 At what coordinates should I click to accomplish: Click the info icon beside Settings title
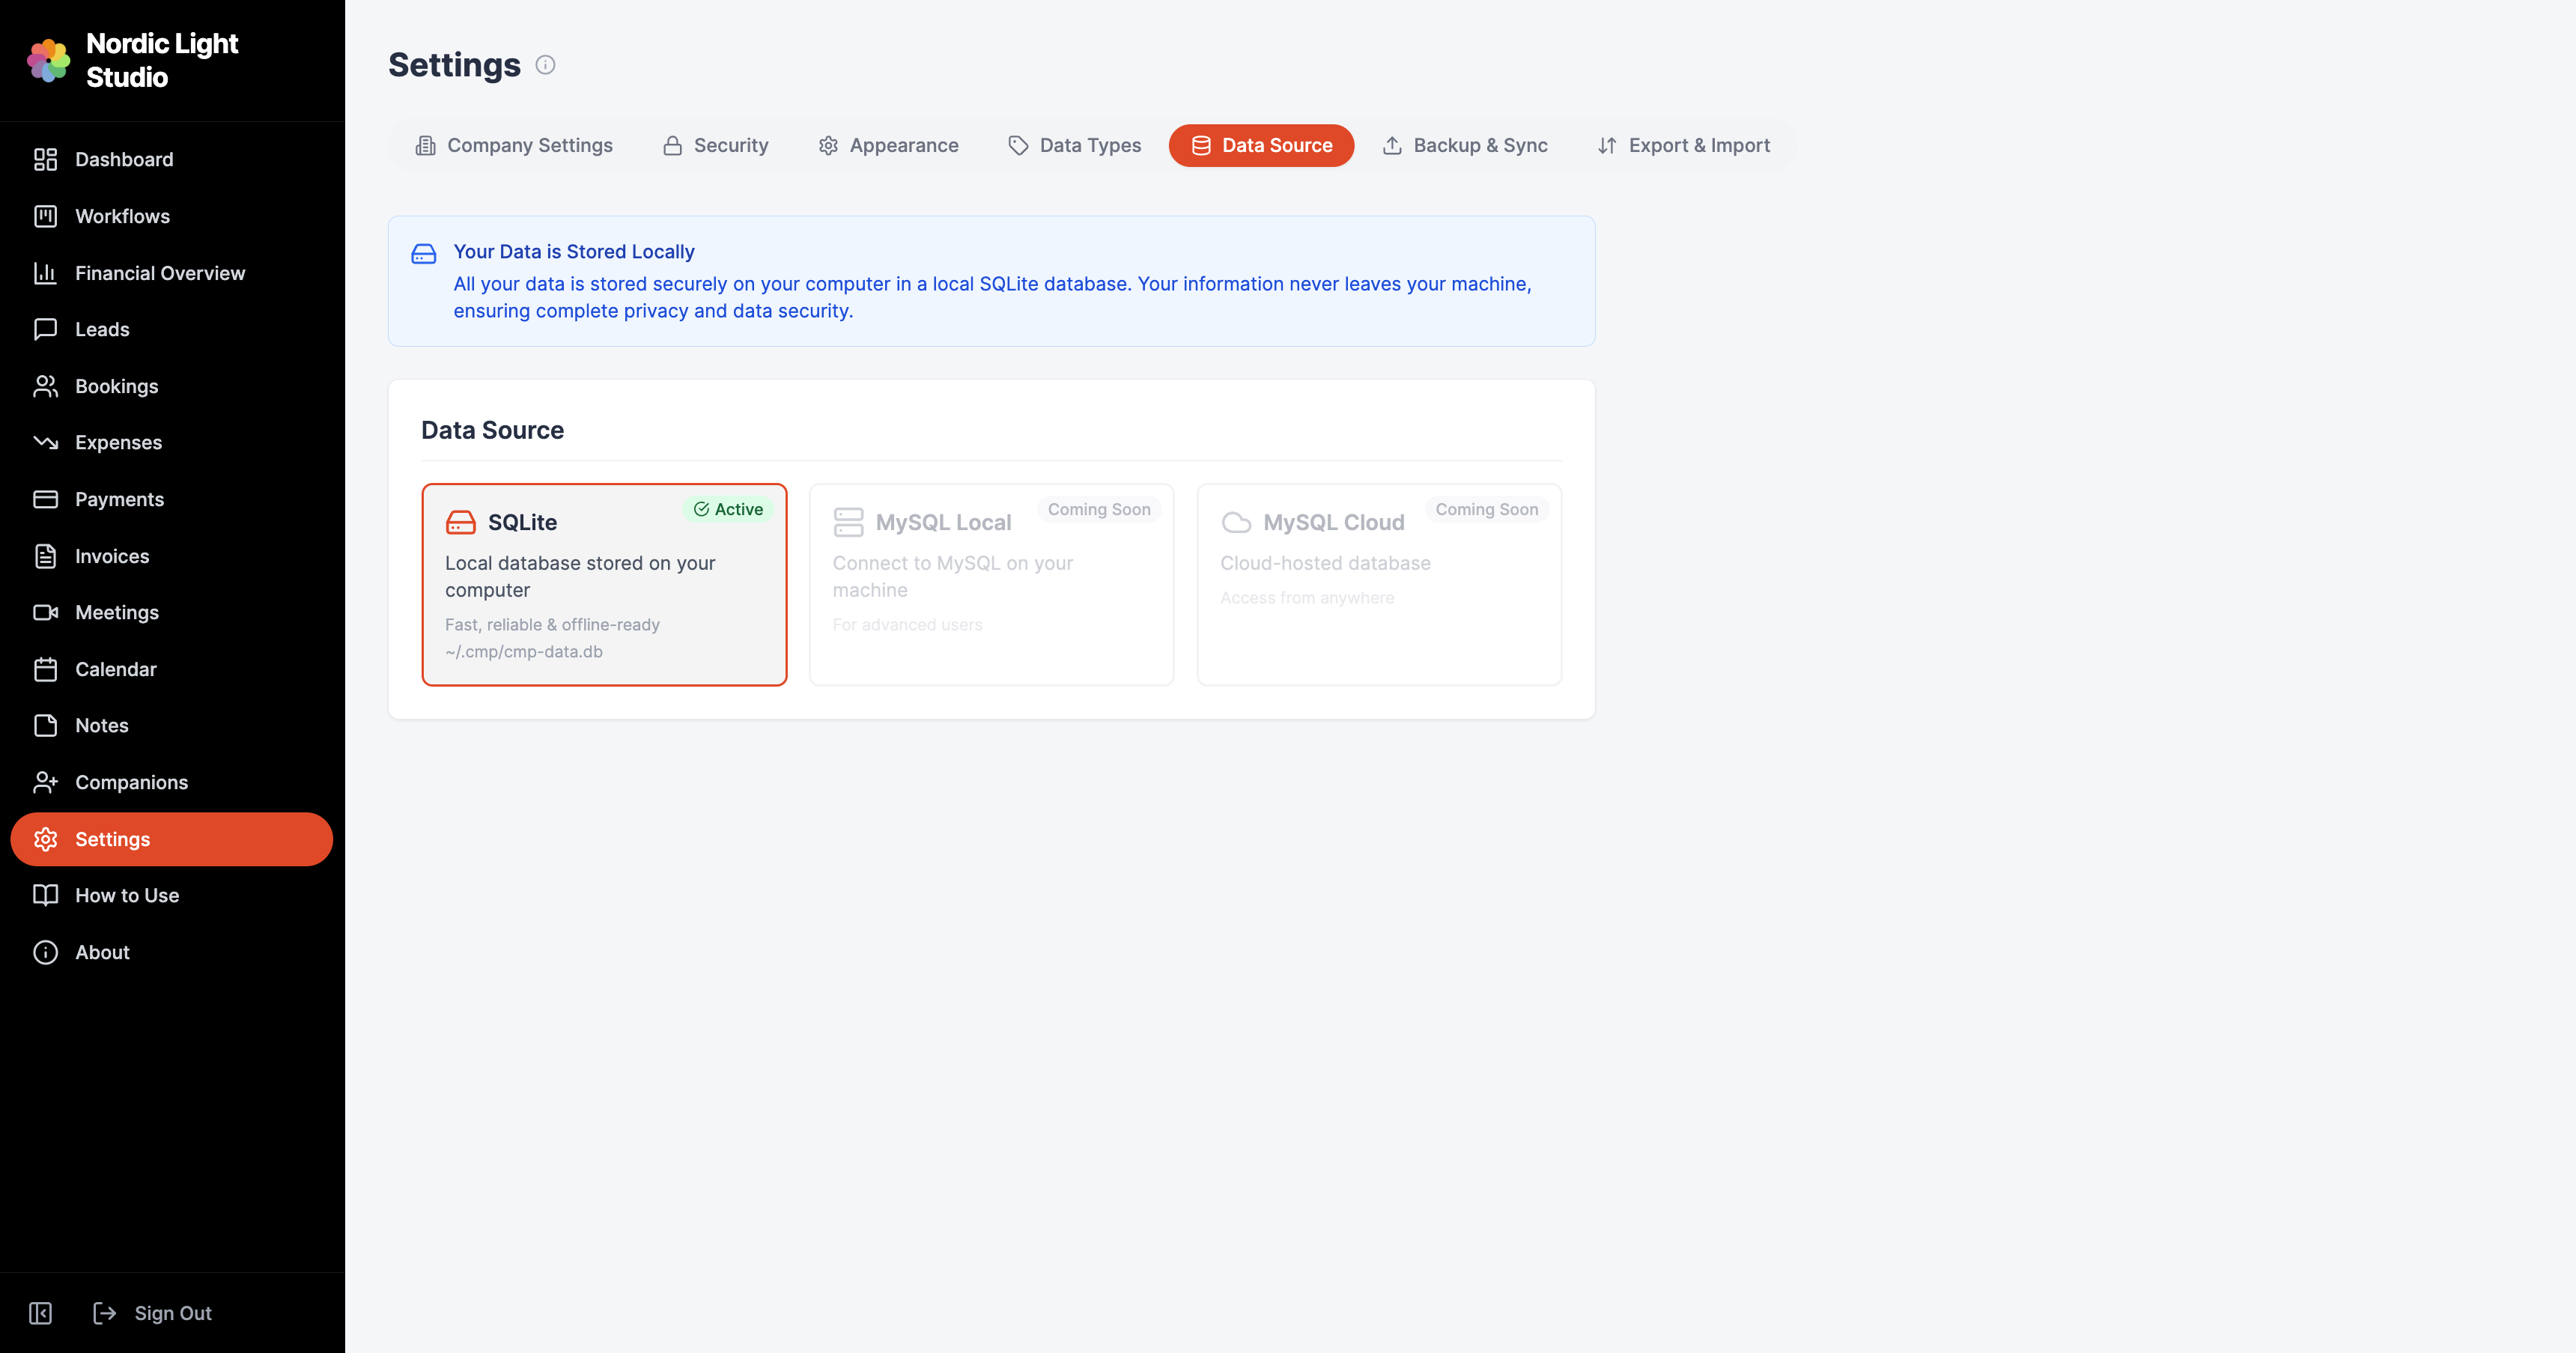[545, 65]
